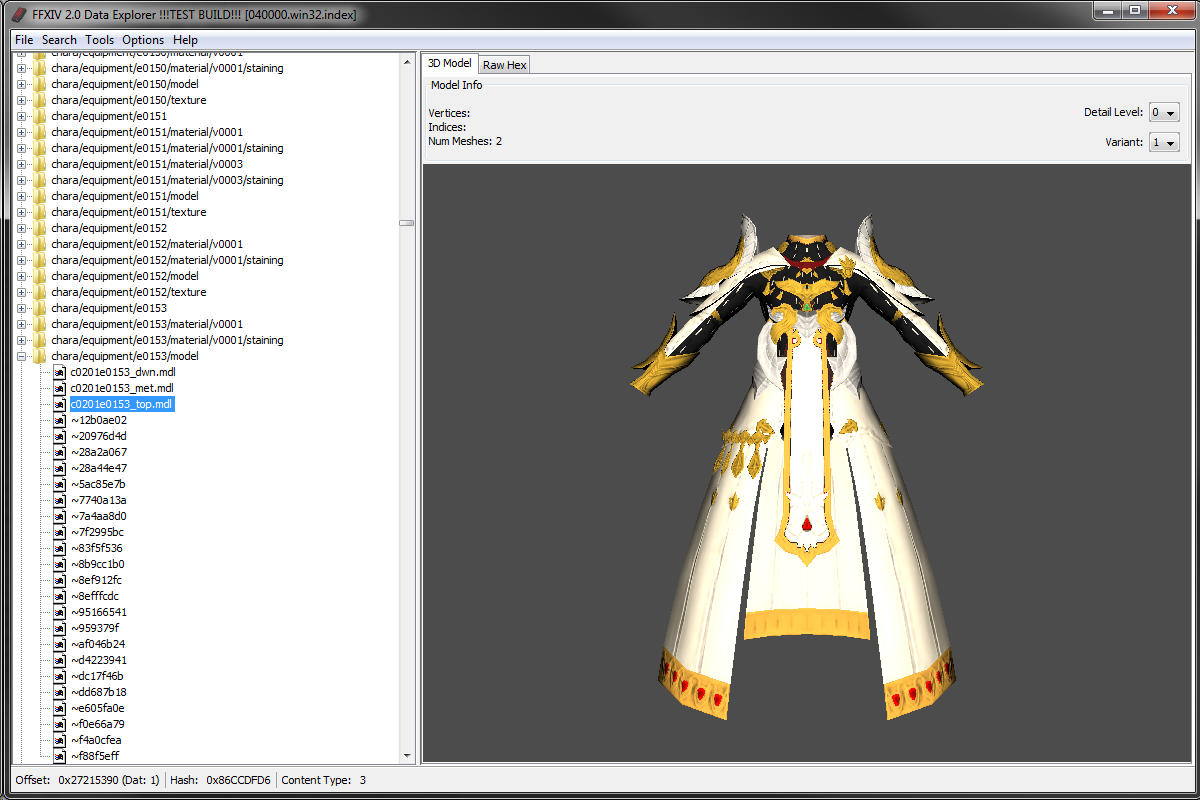Select folder icon of e0151/material/v0003
The image size is (1200, 800).
tap(40, 164)
